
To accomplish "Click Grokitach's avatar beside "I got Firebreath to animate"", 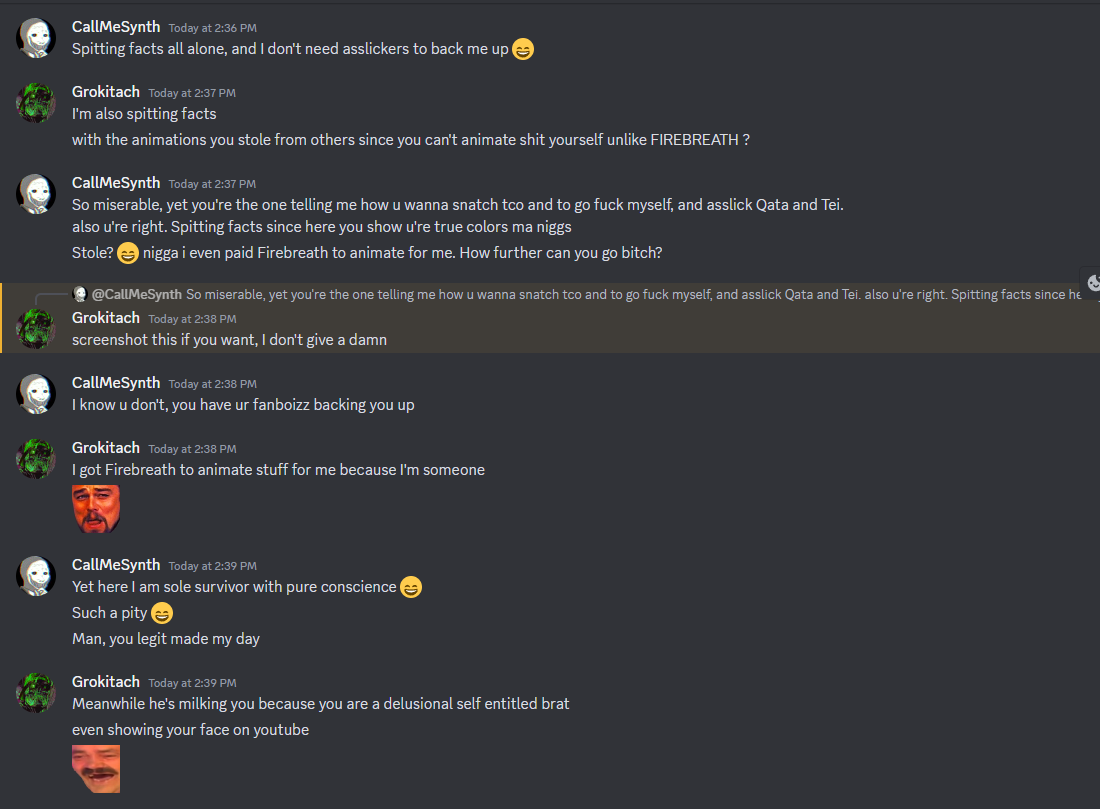I will pos(36,459).
